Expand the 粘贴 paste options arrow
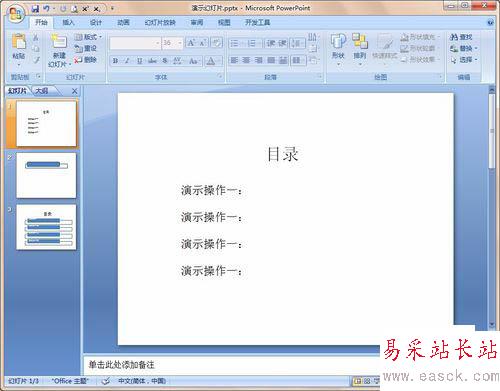This screenshot has height=391, width=500. [19, 64]
